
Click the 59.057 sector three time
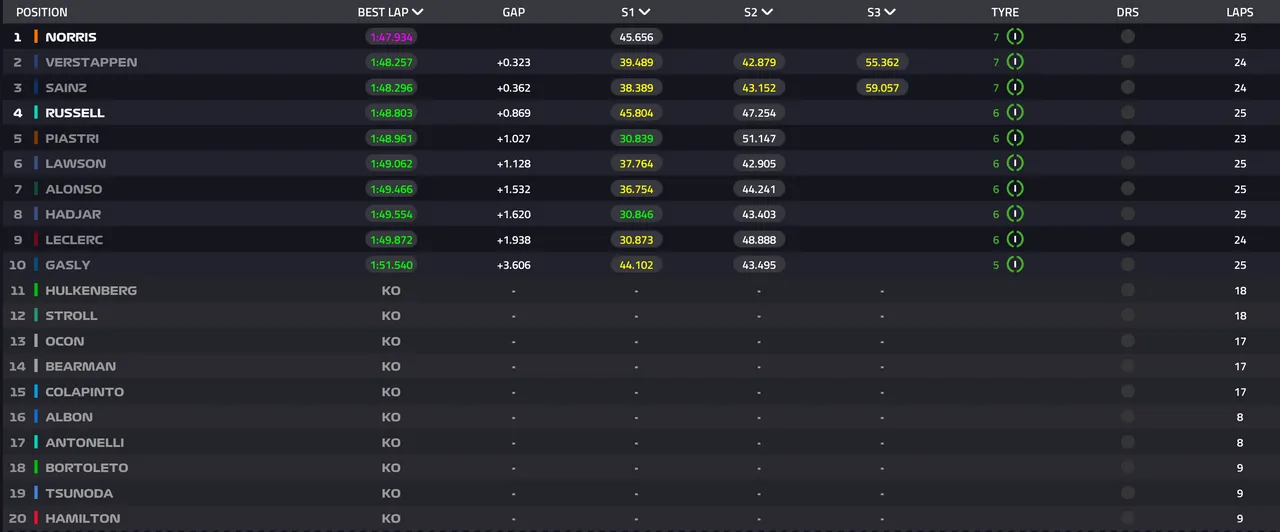pyautogui.click(x=882, y=87)
